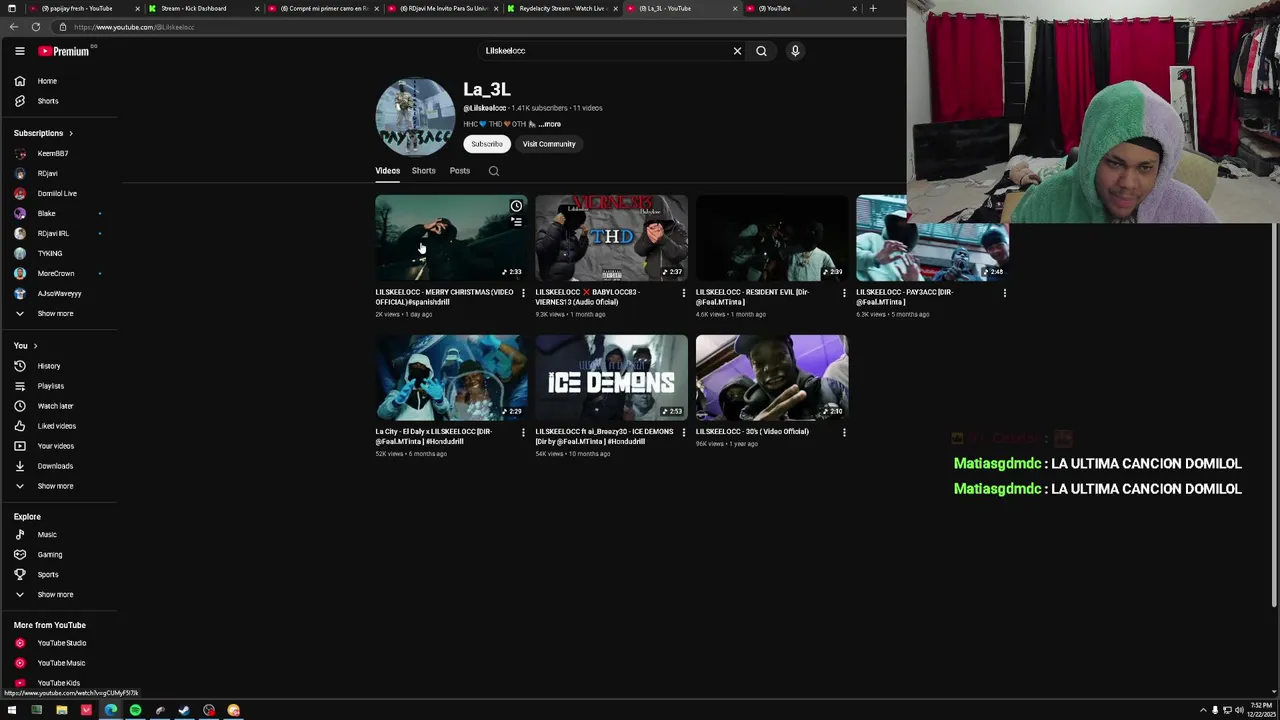This screenshot has width=1280, height=720.
Task: Open the YouTube hamburger guide menu
Action: click(x=19, y=51)
